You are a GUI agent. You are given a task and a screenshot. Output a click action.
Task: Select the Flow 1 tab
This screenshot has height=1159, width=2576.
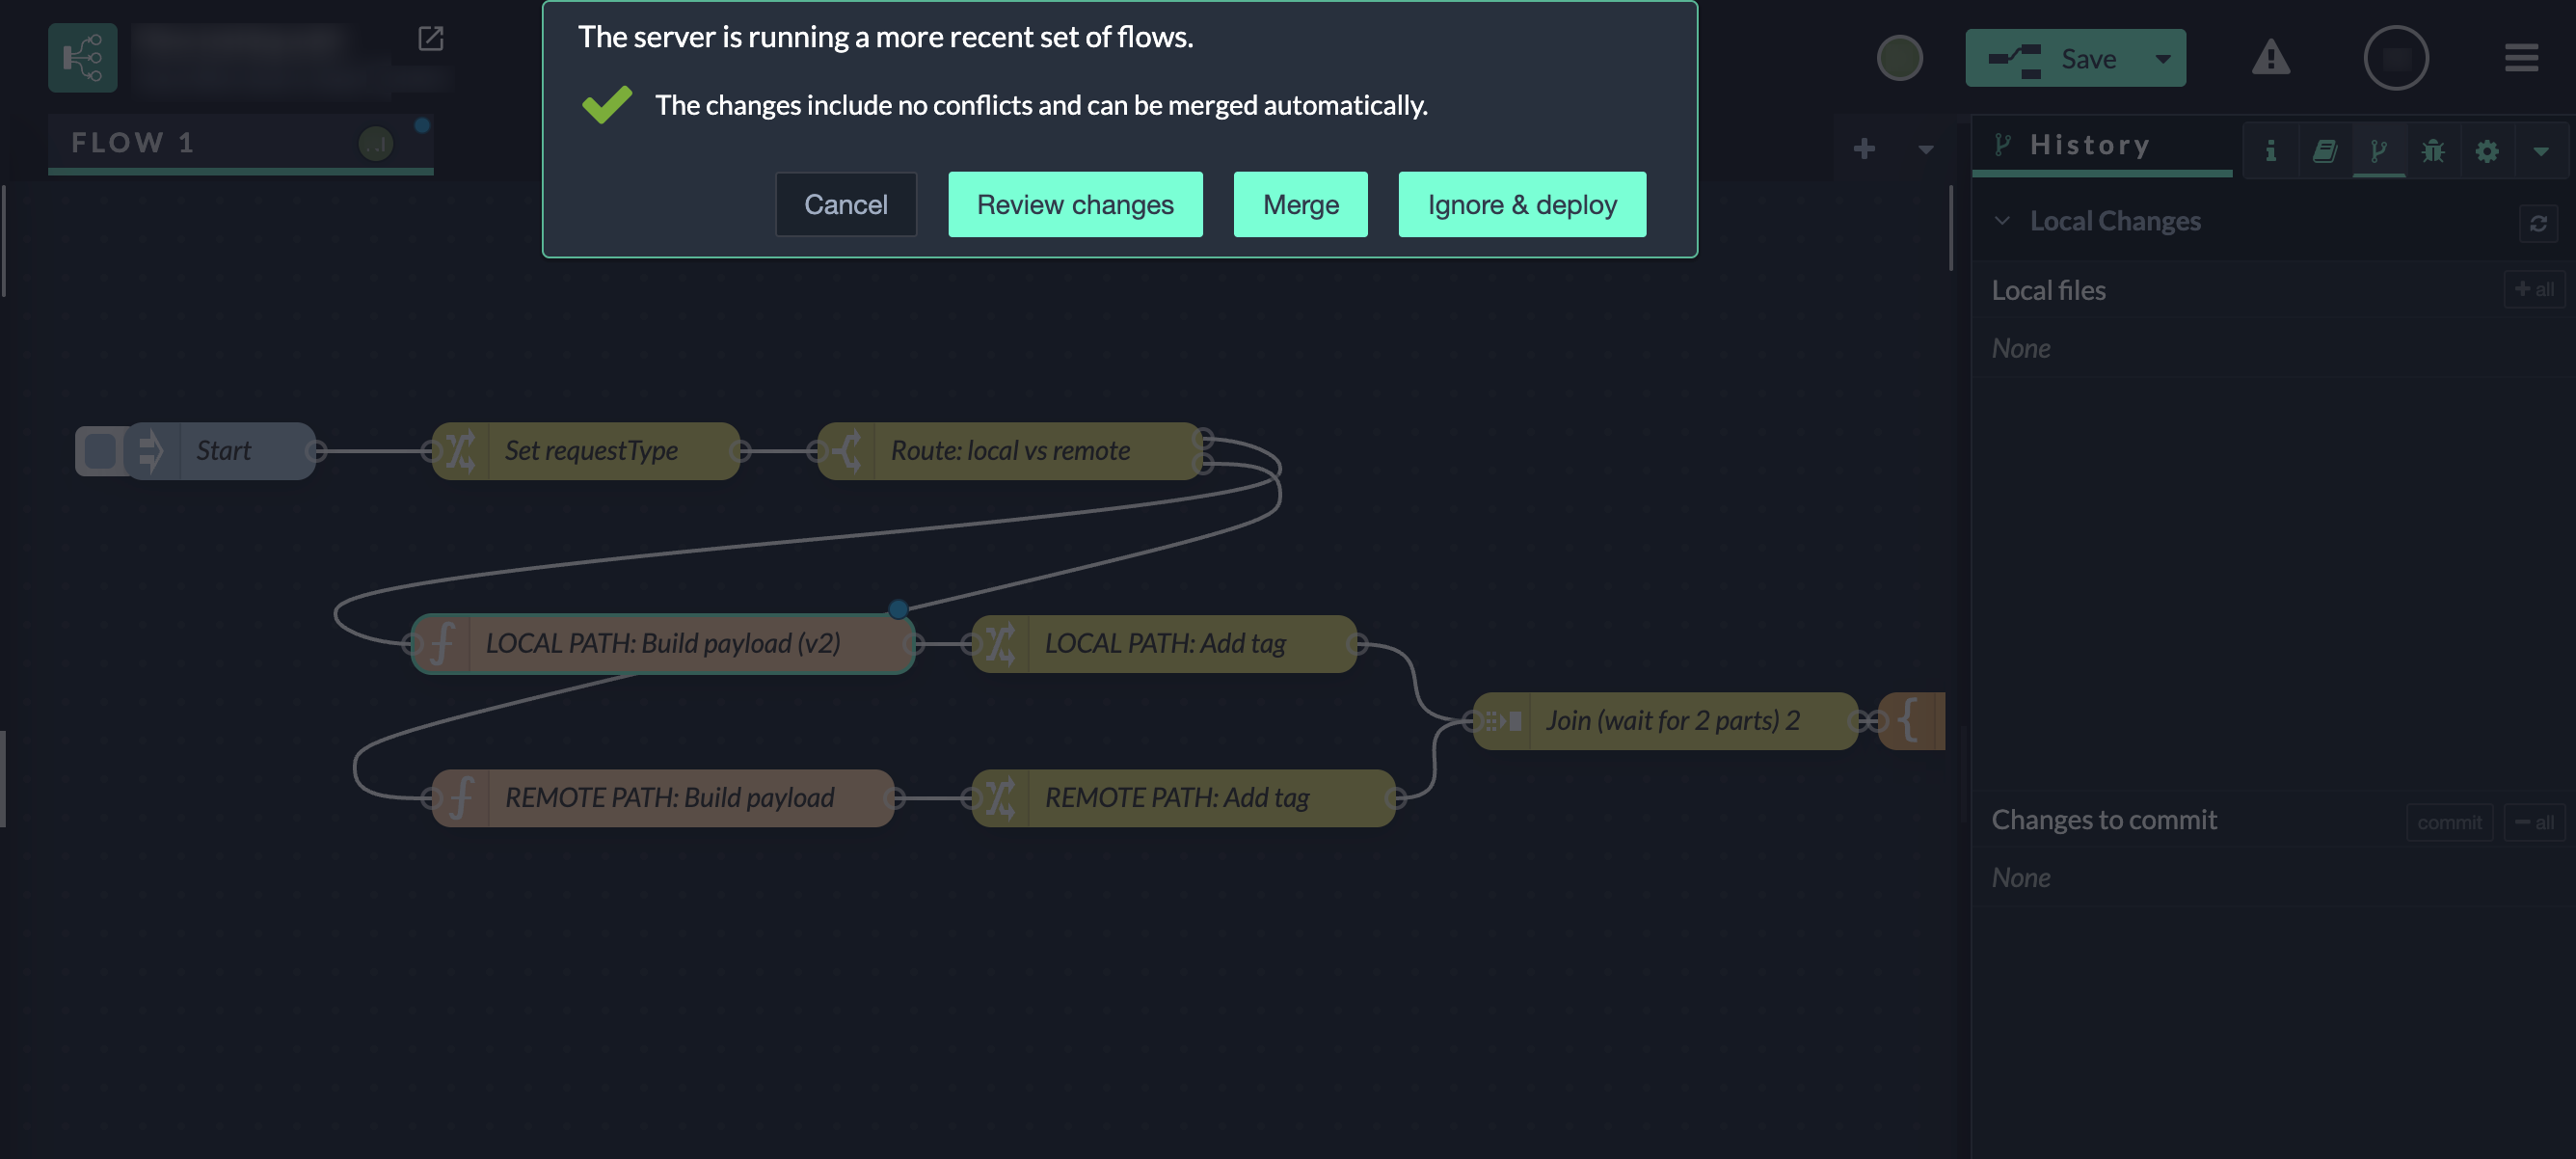pos(133,143)
